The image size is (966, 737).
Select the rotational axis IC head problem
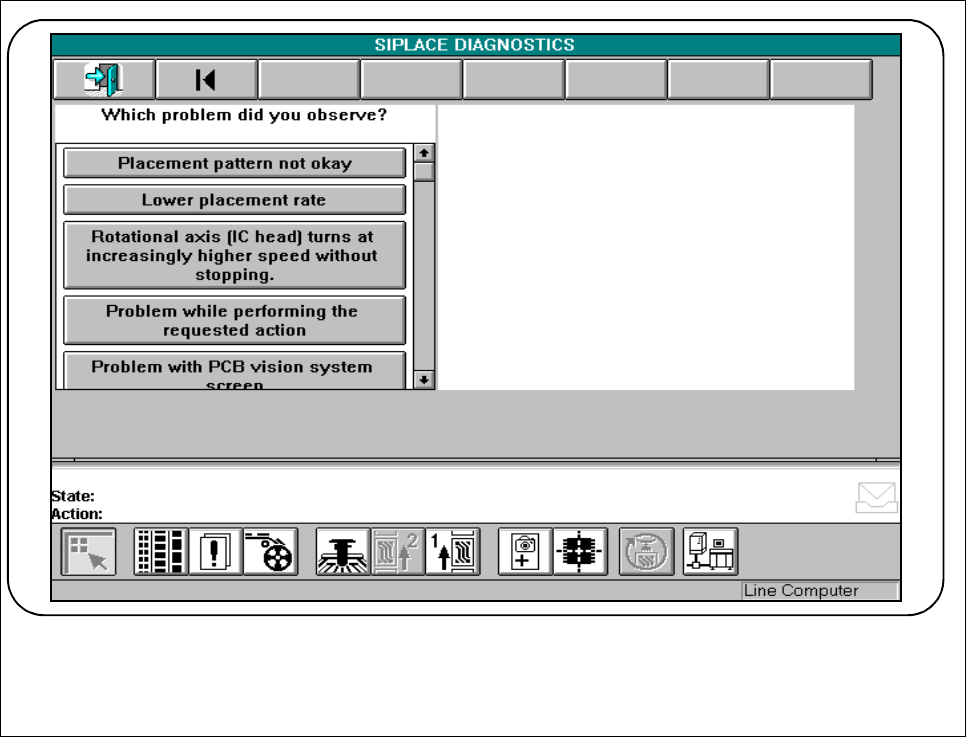click(235, 255)
